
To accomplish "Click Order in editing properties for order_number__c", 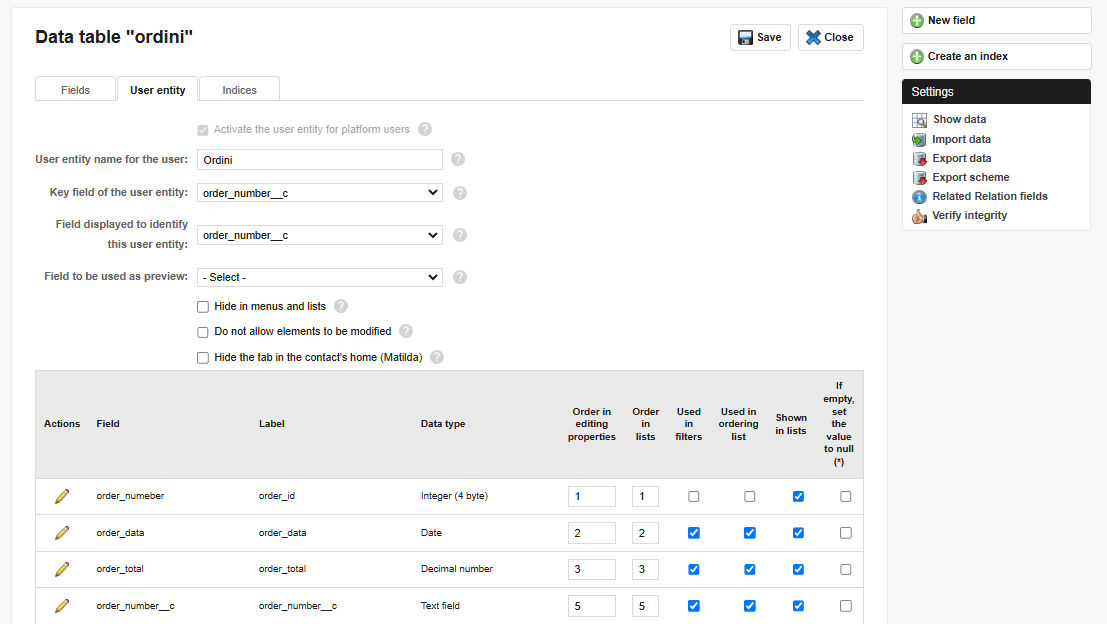I will click(x=592, y=606).
